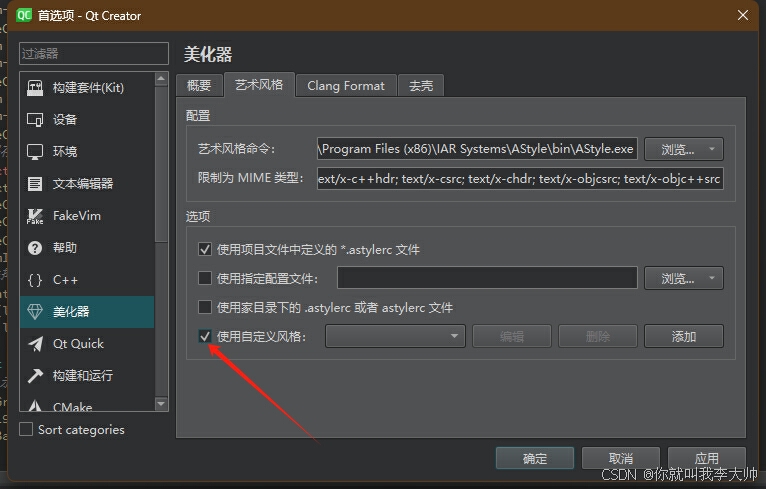Click the 帮助 question mark icon

[35, 248]
